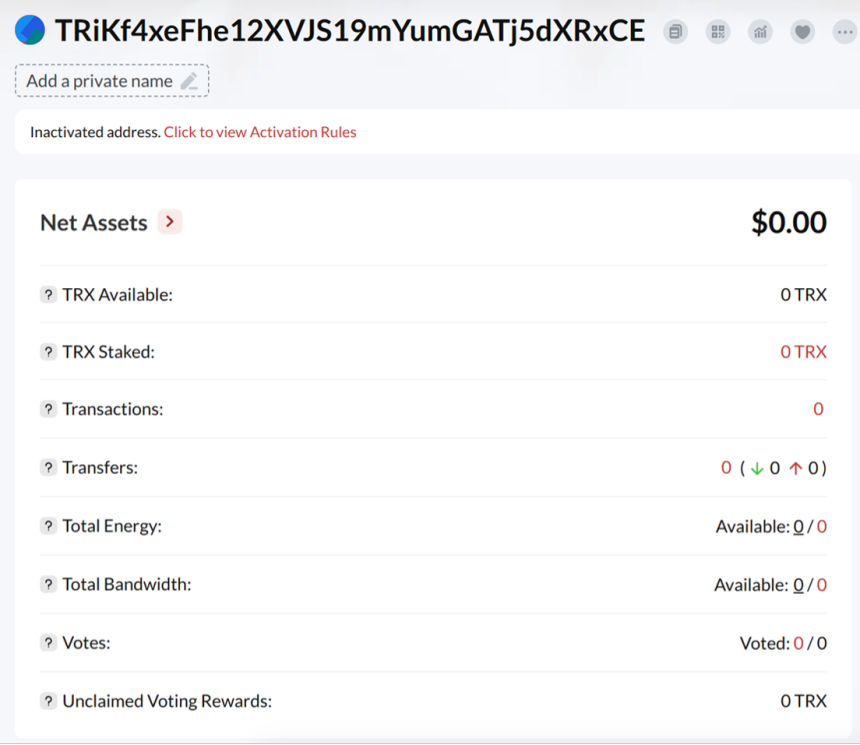Click the help icon beside Total Energy
Image resolution: width=860 pixels, height=745 pixels.
48,526
